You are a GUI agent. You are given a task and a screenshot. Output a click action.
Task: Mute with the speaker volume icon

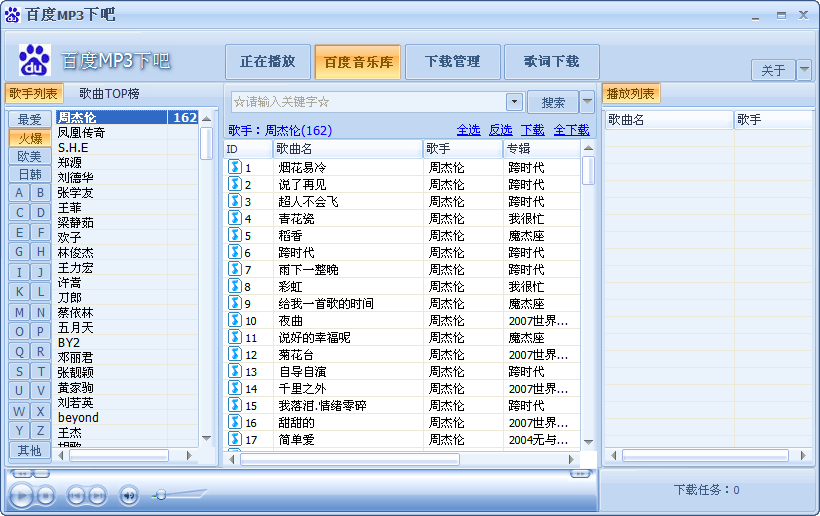click(129, 494)
